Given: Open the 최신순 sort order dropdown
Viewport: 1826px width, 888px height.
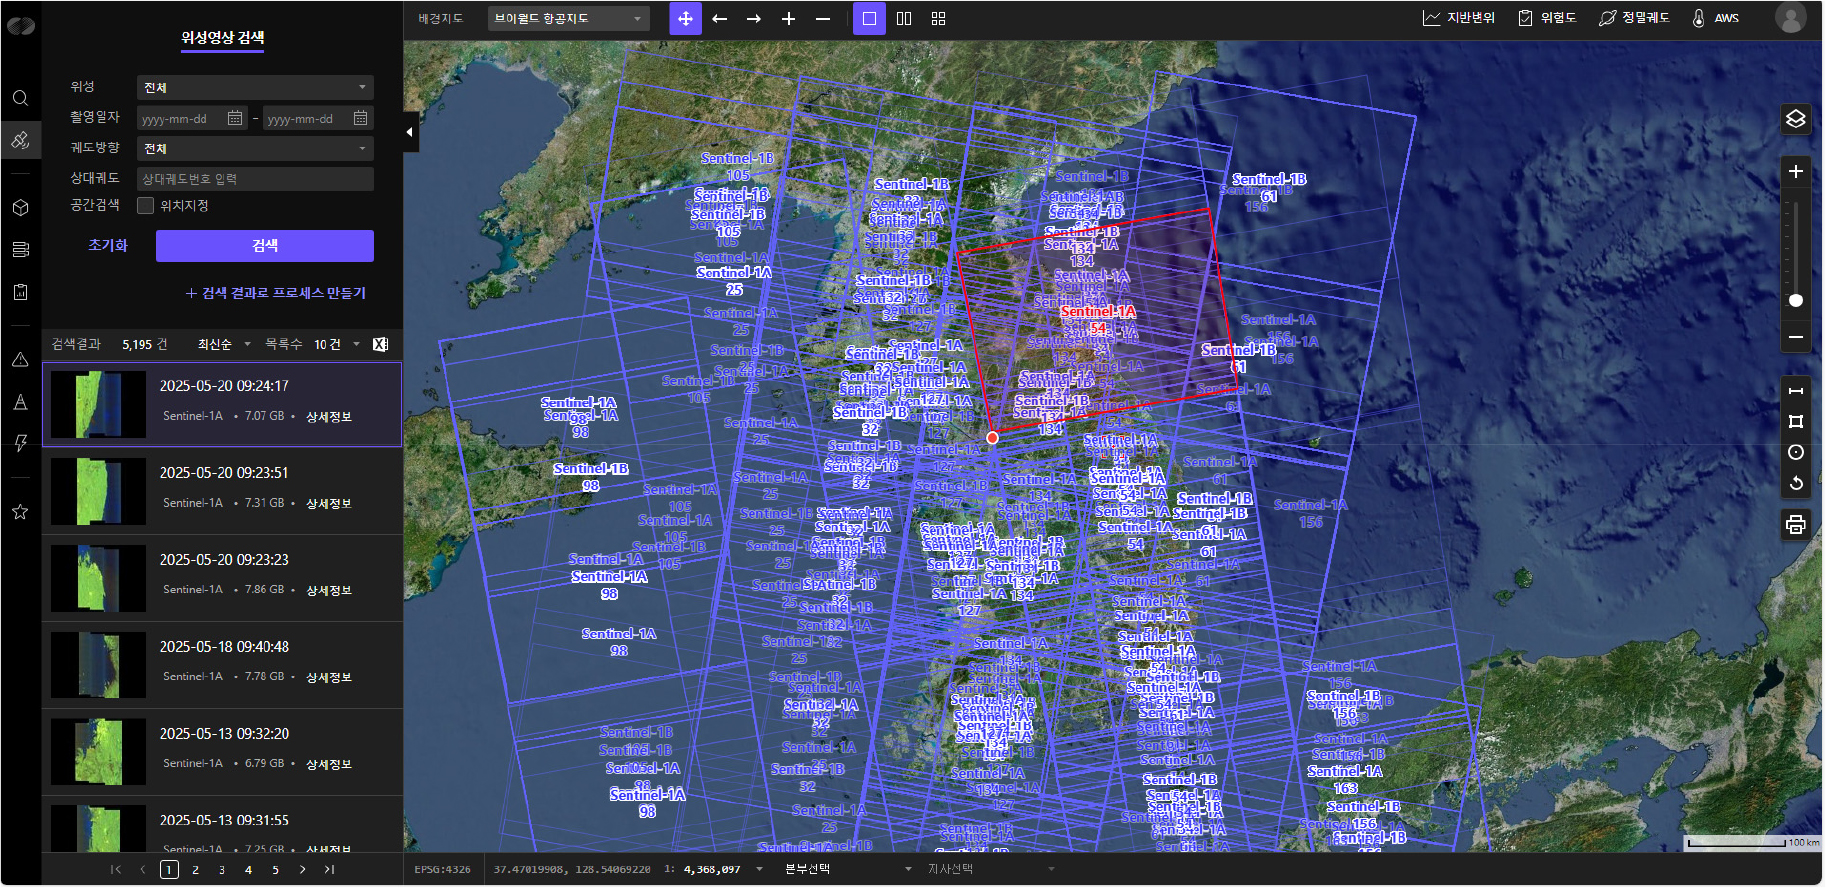Looking at the screenshot, I should (x=224, y=344).
